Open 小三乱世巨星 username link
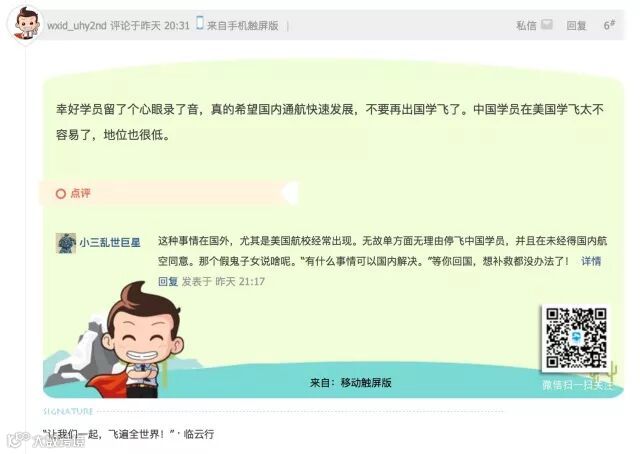The width and height of the screenshot is (640, 454). tap(110, 243)
